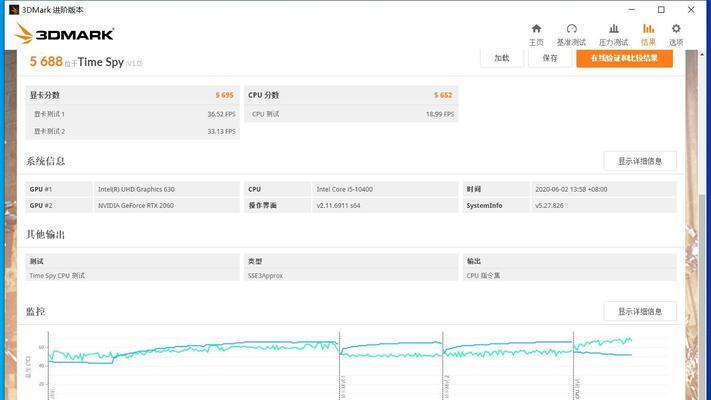This screenshot has height=400, width=711.
Task: Select SystemInfo version v5.27.826
Action: [549, 206]
